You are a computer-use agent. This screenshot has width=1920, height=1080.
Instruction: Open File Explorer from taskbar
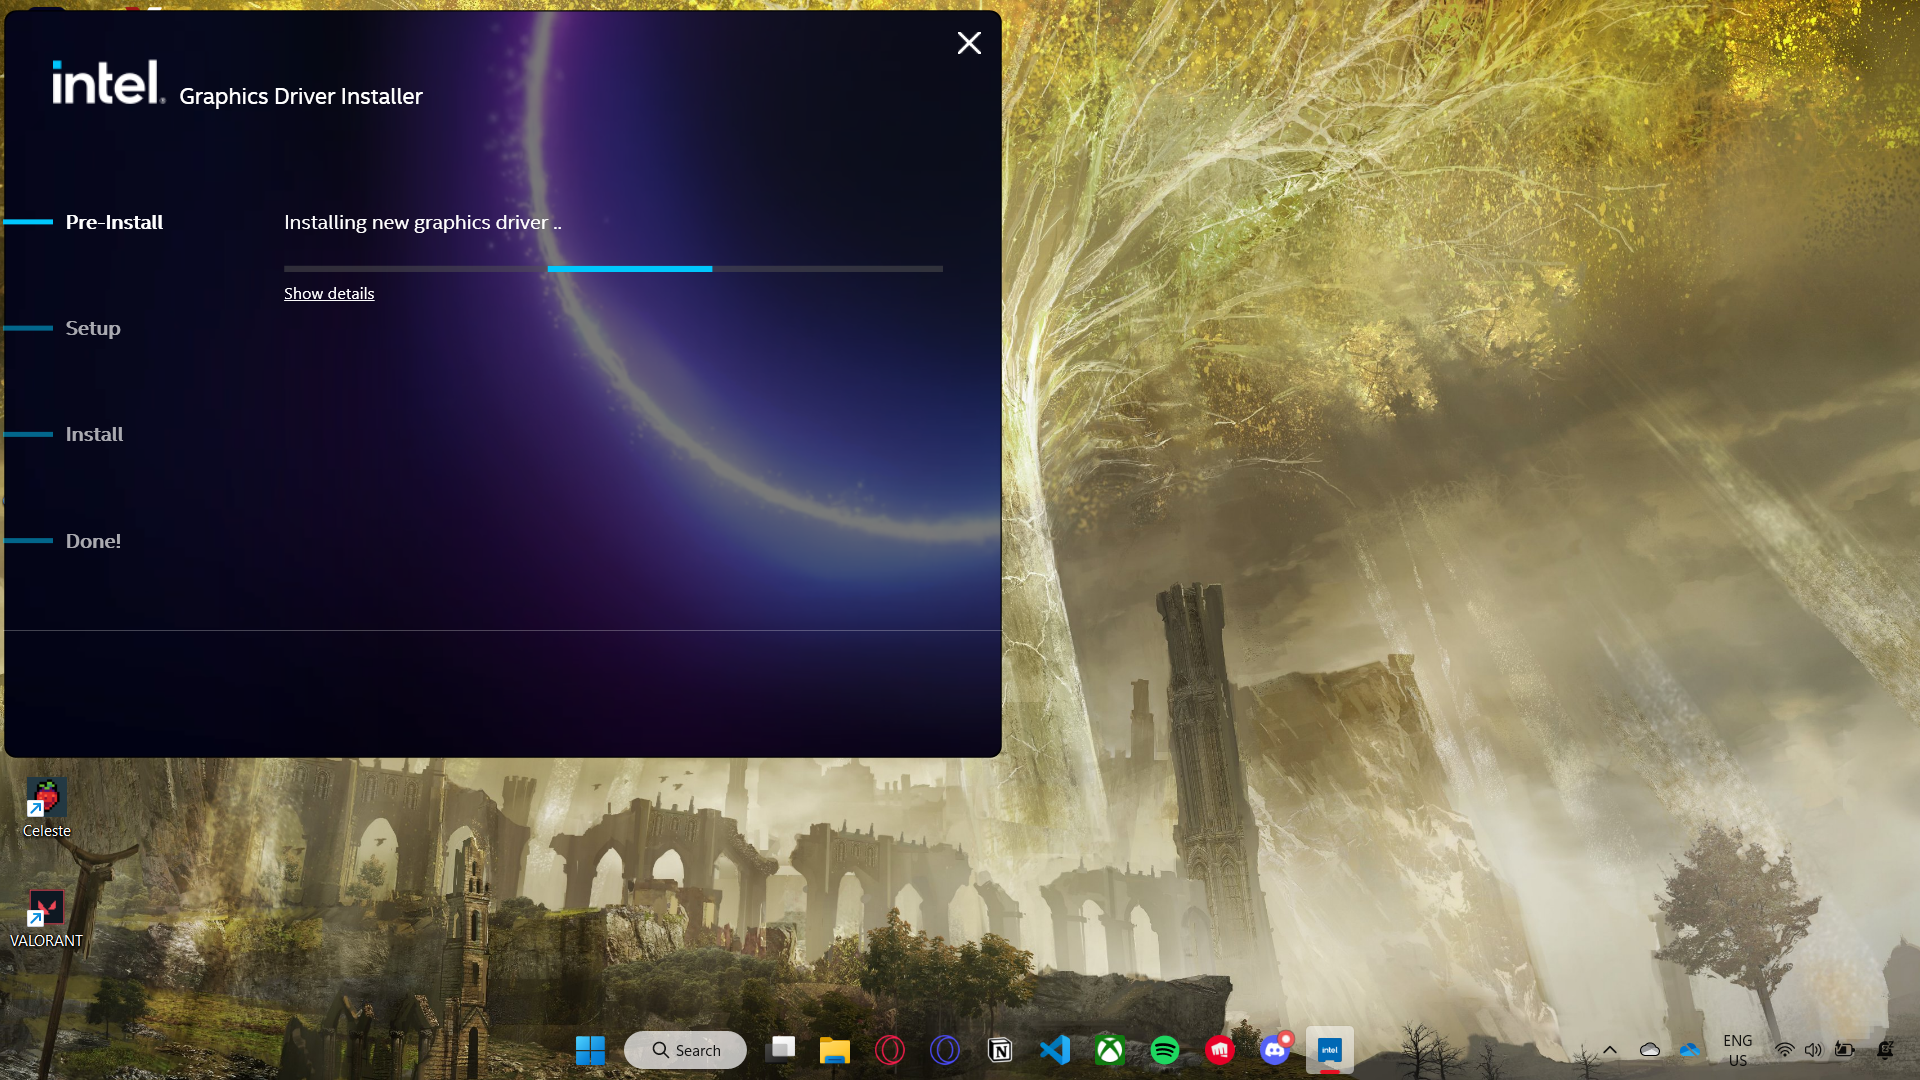[x=834, y=1050]
